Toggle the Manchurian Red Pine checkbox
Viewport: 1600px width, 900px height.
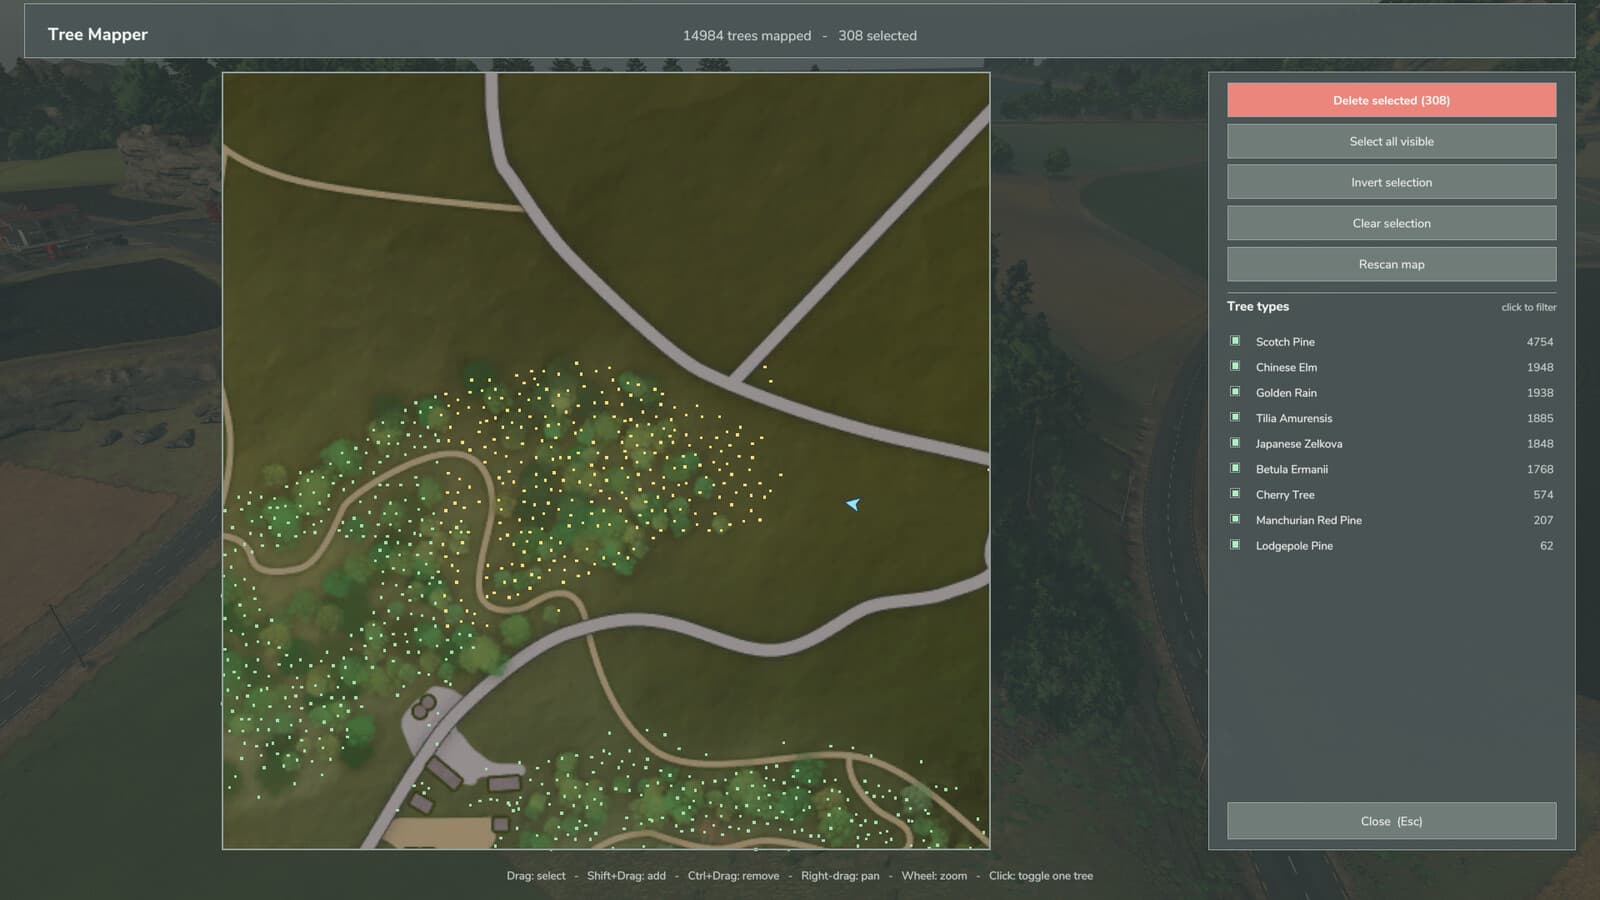(1235, 520)
